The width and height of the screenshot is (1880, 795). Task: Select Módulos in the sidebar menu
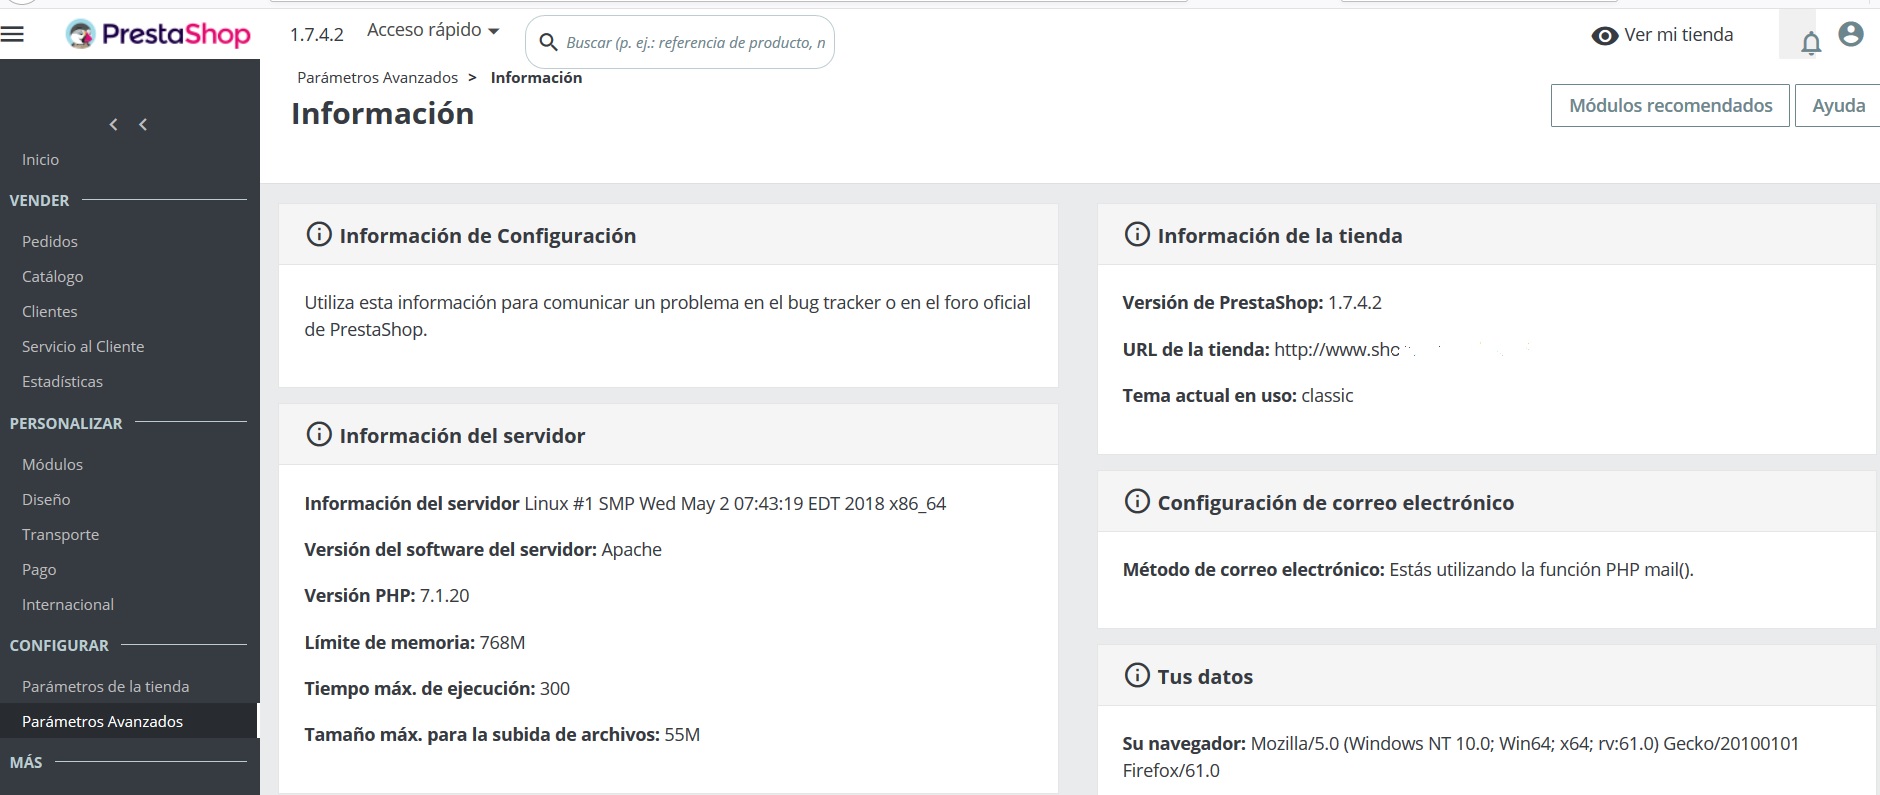[52, 464]
